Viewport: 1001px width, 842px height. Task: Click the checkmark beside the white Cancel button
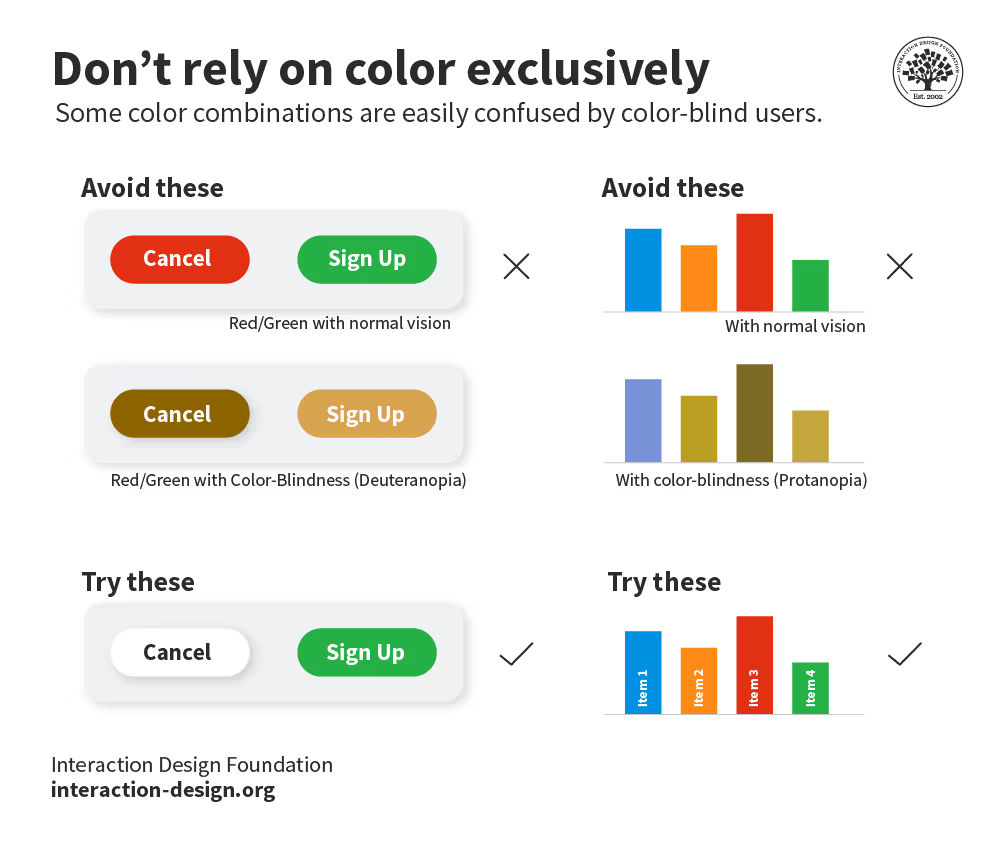tap(516, 654)
